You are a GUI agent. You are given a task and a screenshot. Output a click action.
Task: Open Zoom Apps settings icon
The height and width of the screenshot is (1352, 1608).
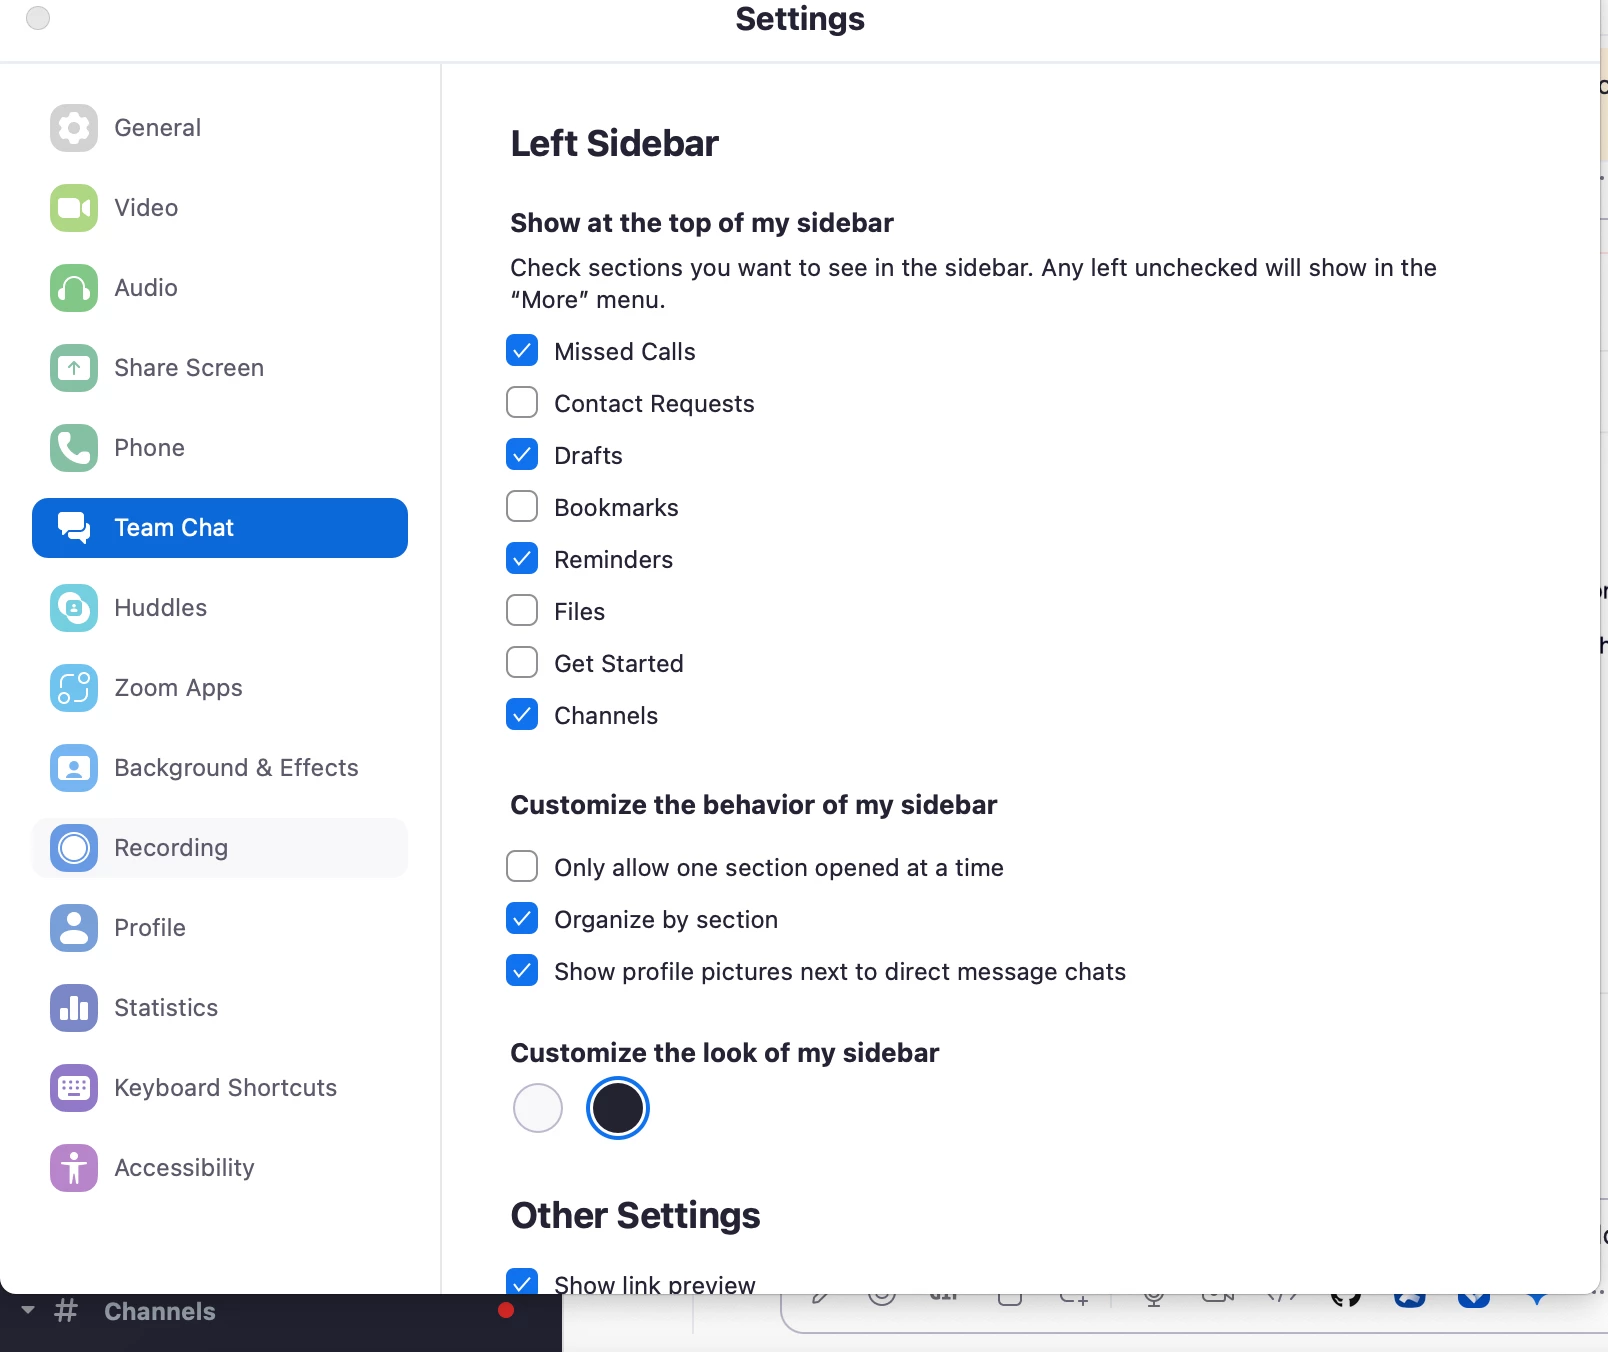click(x=74, y=688)
